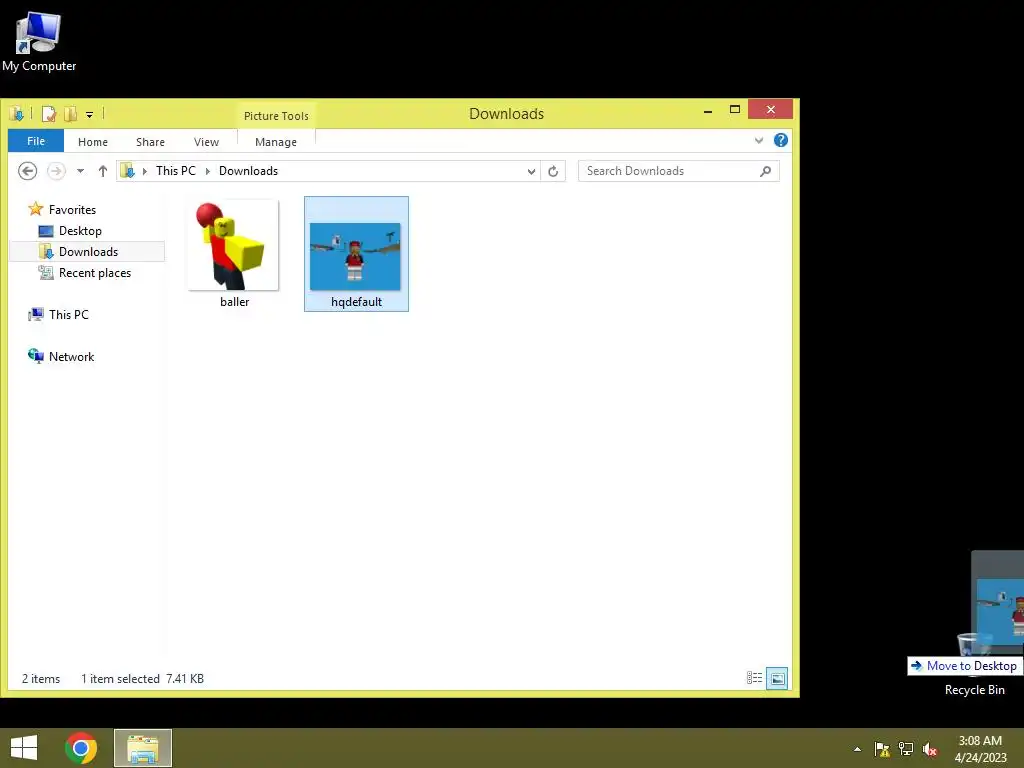Click the magnifier search icon
Screen dimensions: 1024x768
pos(765,171)
